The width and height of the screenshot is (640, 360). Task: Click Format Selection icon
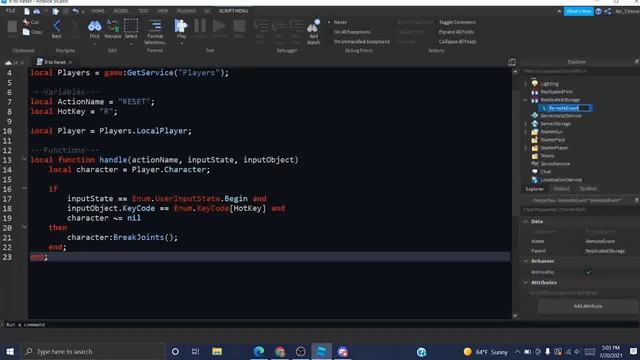(x=155, y=26)
